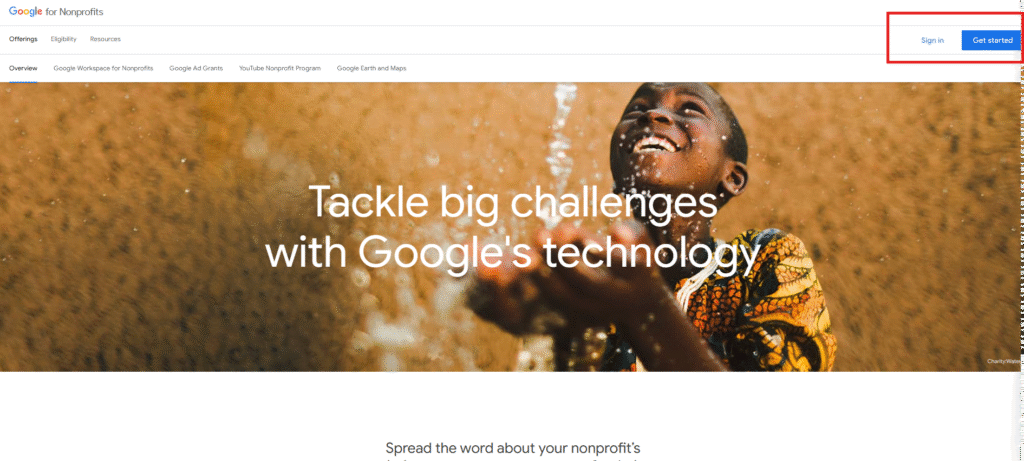Go to the Resources menu item
1024x461 pixels.
click(105, 39)
